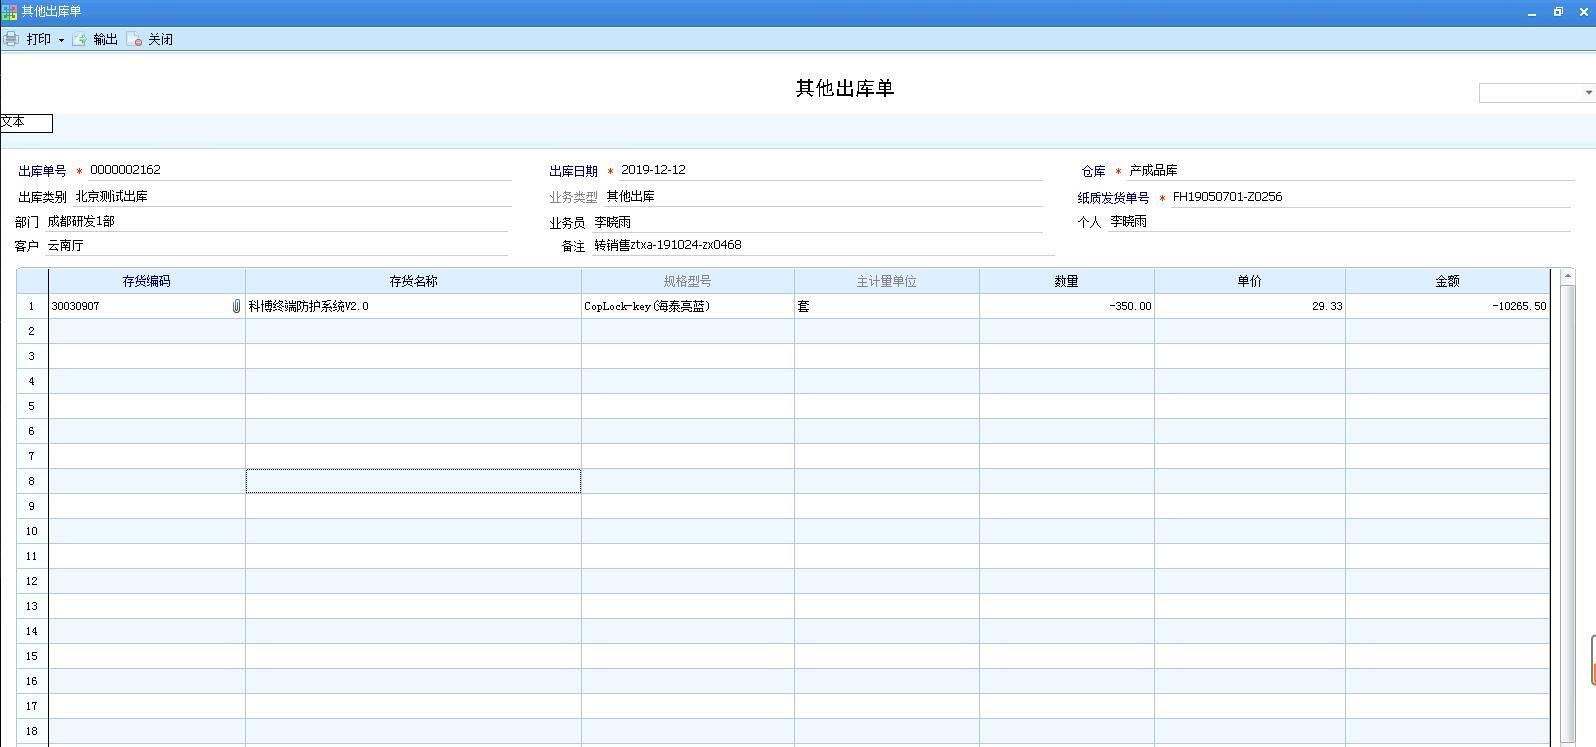1596x747 pixels.
Task: Click the 文本 text box
Action: coord(26,123)
